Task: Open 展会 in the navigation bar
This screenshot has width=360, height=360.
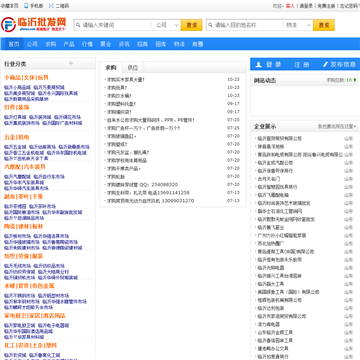Action: tap(106, 44)
